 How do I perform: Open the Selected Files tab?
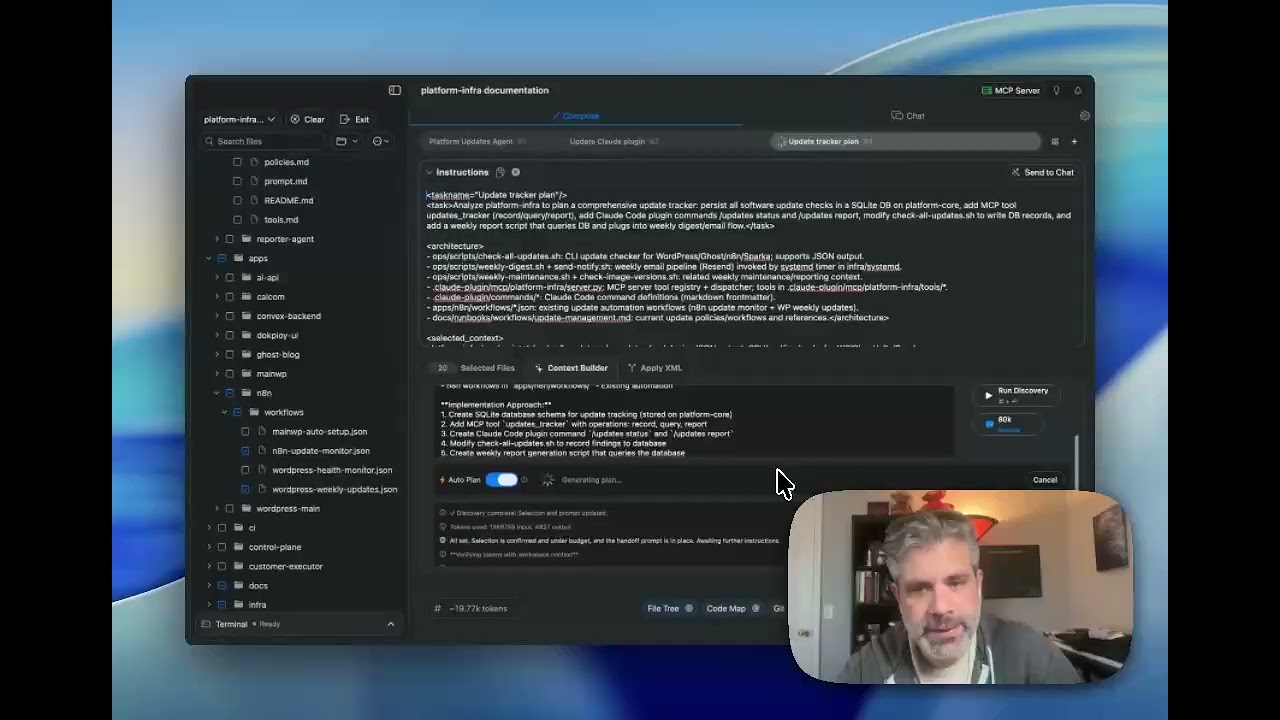click(476, 368)
